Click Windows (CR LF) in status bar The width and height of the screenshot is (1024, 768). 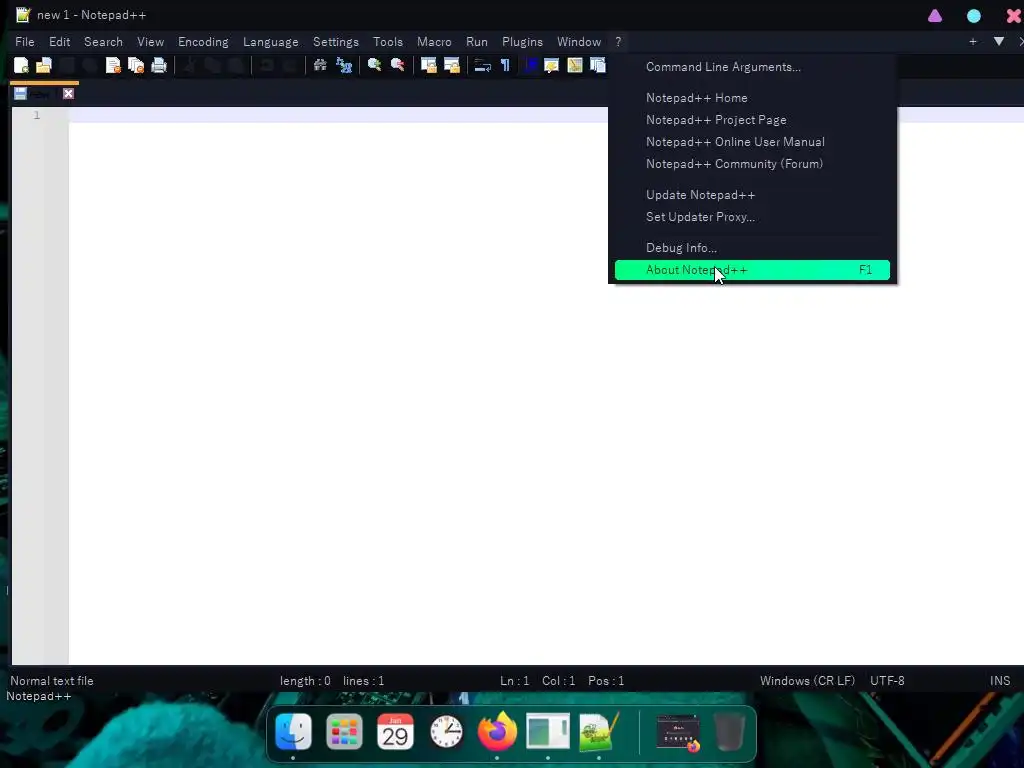(807, 680)
